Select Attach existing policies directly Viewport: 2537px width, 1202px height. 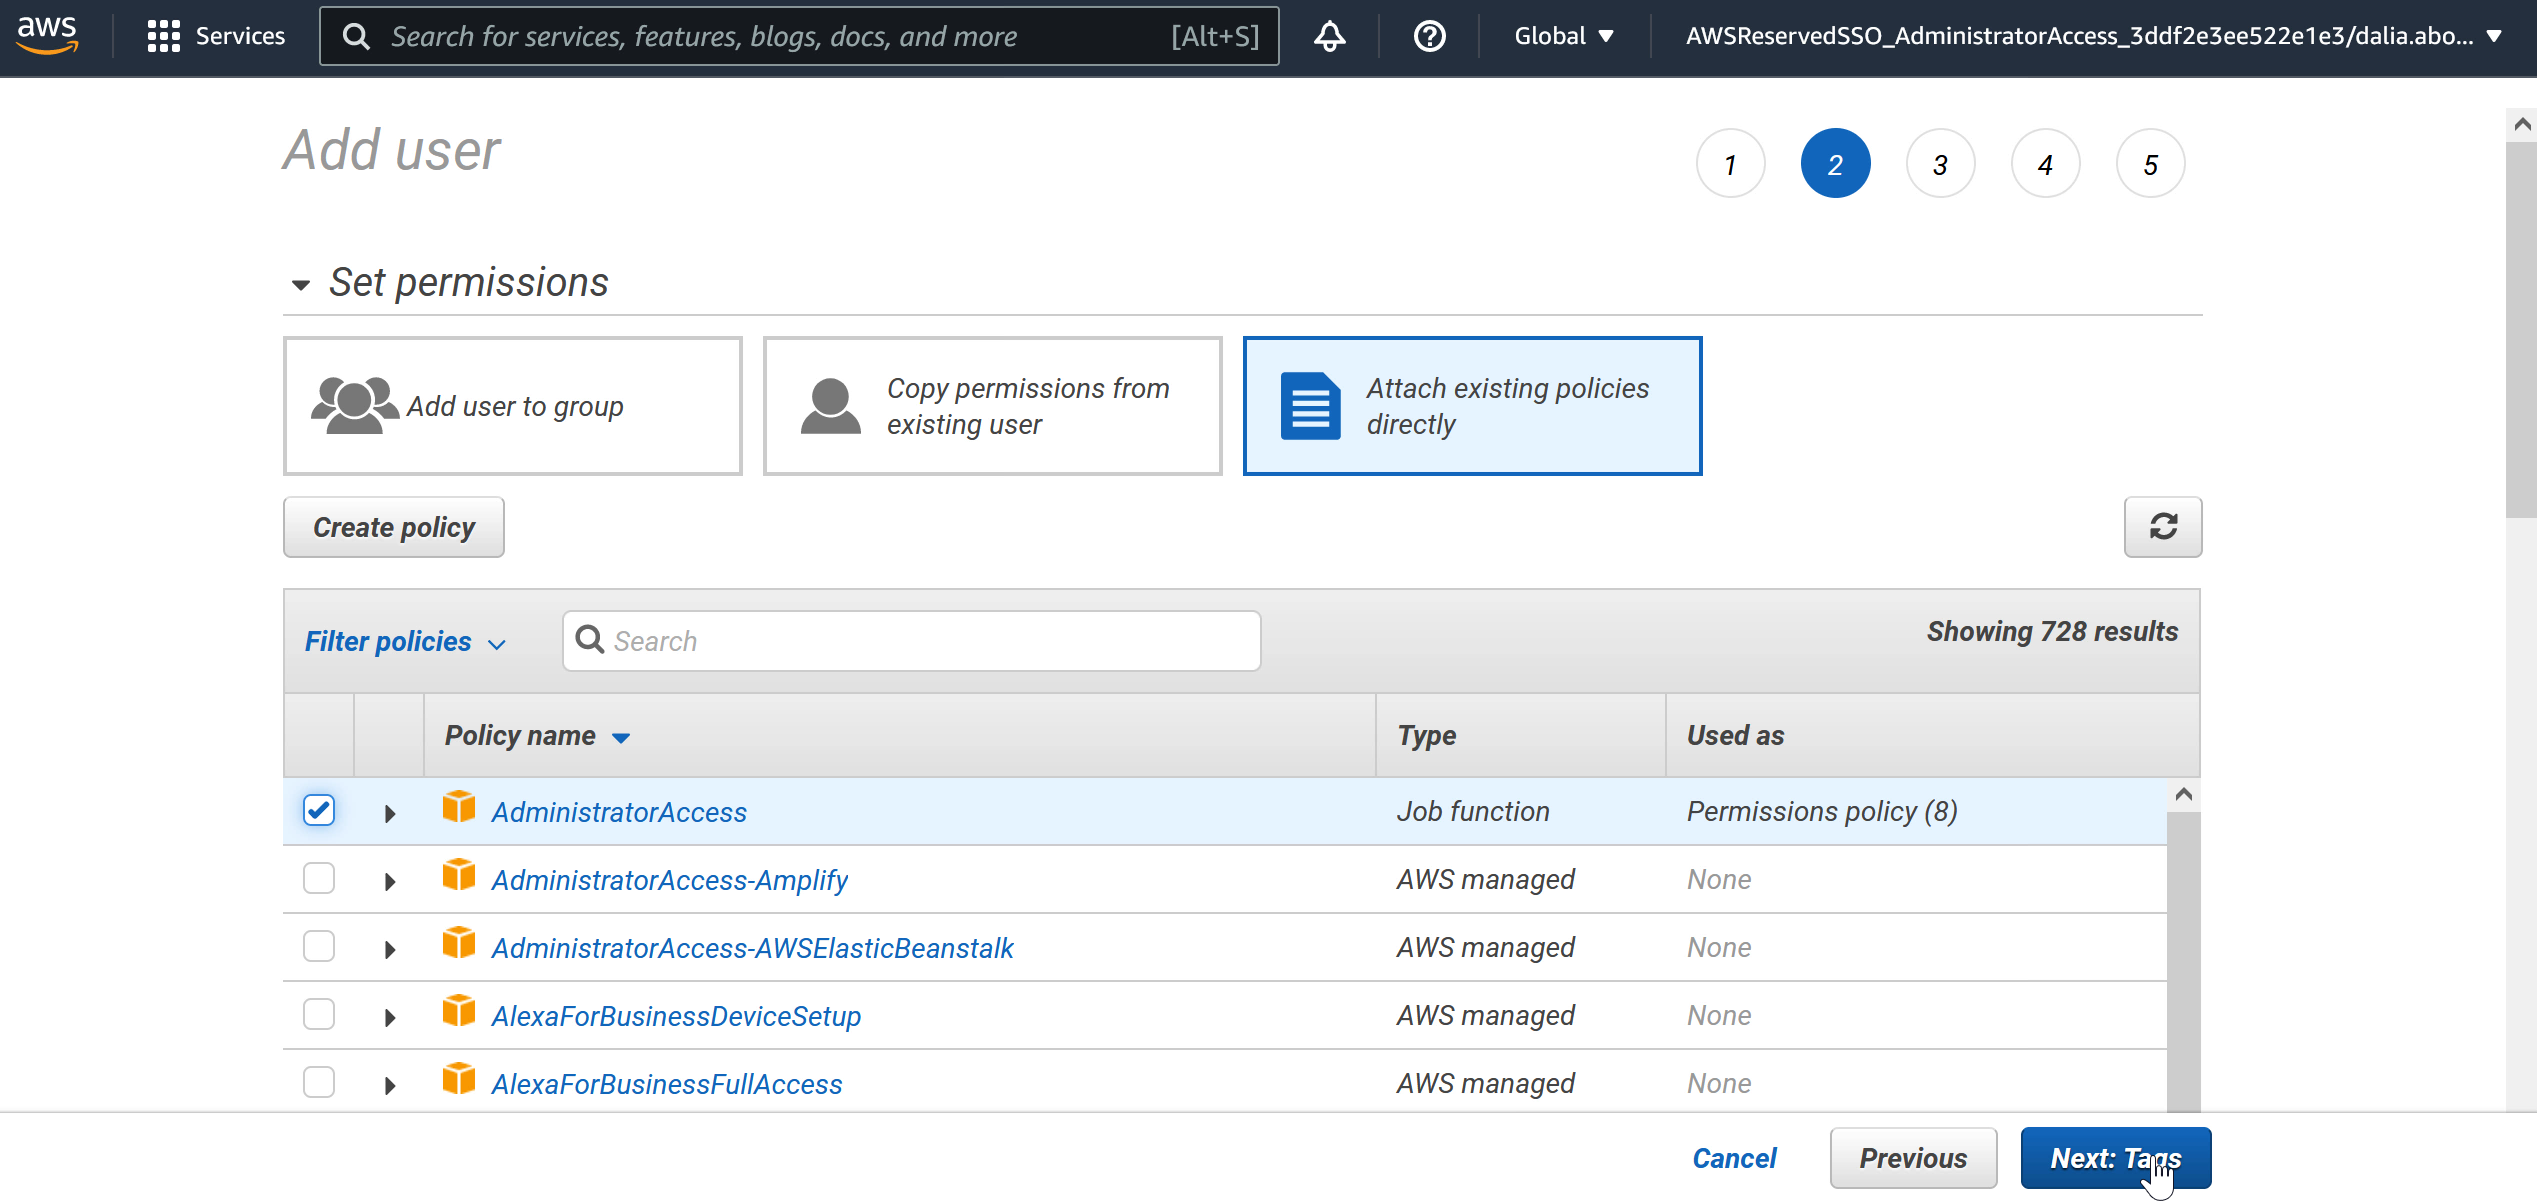tap(1472, 406)
